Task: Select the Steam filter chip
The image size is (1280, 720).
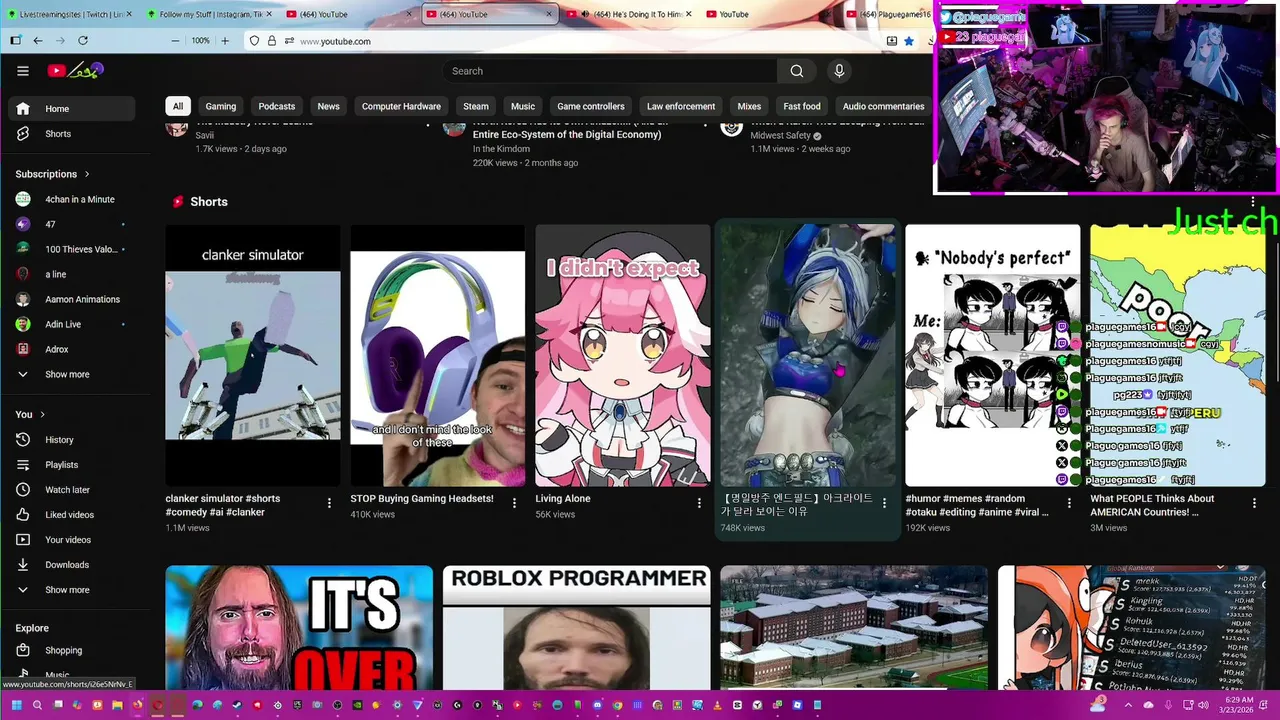Action: tap(476, 106)
